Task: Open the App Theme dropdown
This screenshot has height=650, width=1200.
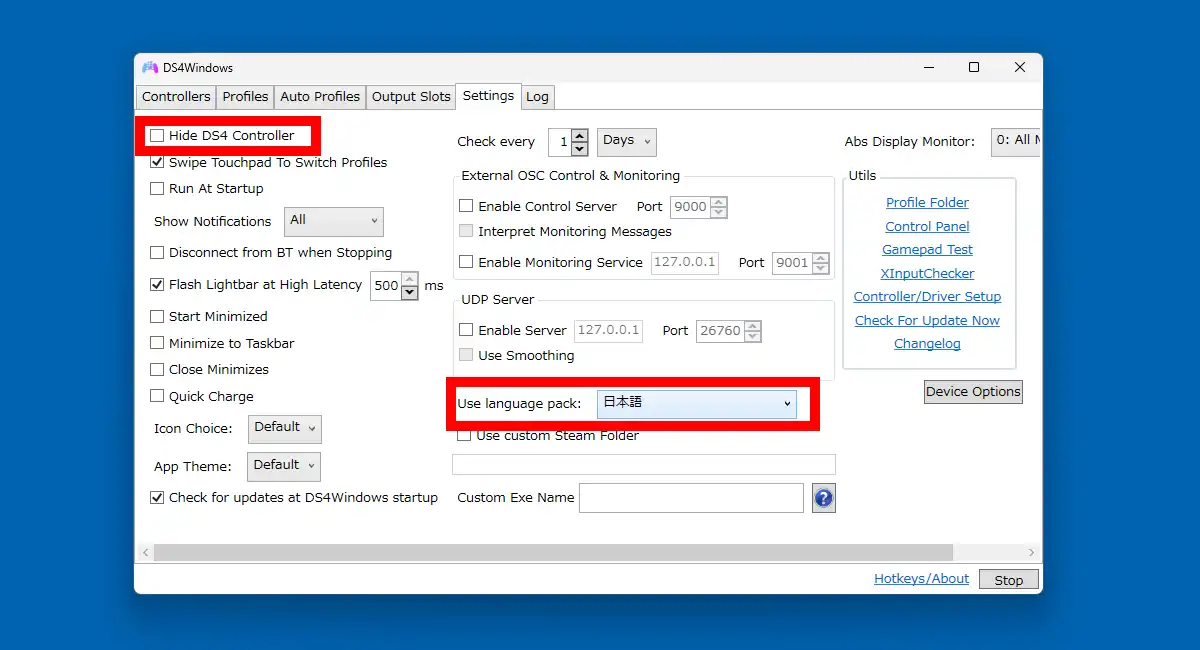Action: tap(285, 466)
